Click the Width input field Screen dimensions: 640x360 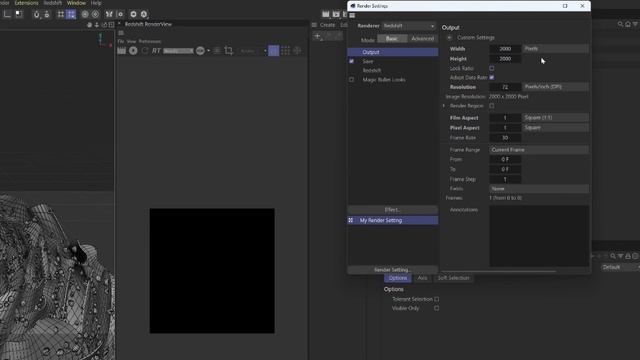[505, 49]
